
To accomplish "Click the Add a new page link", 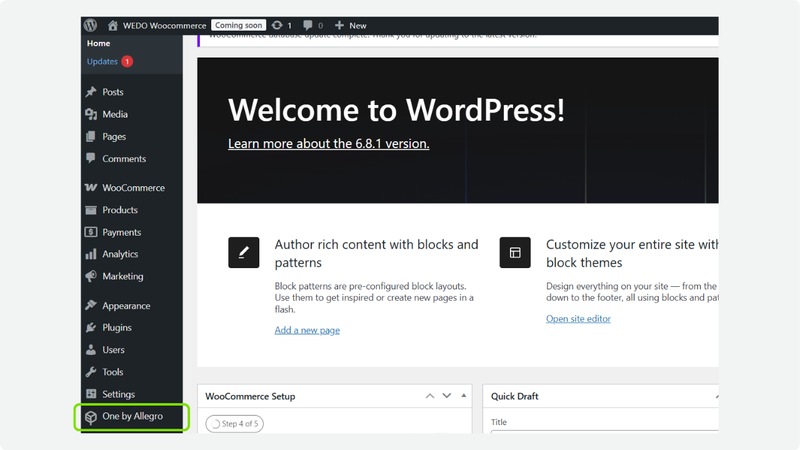I will [307, 330].
